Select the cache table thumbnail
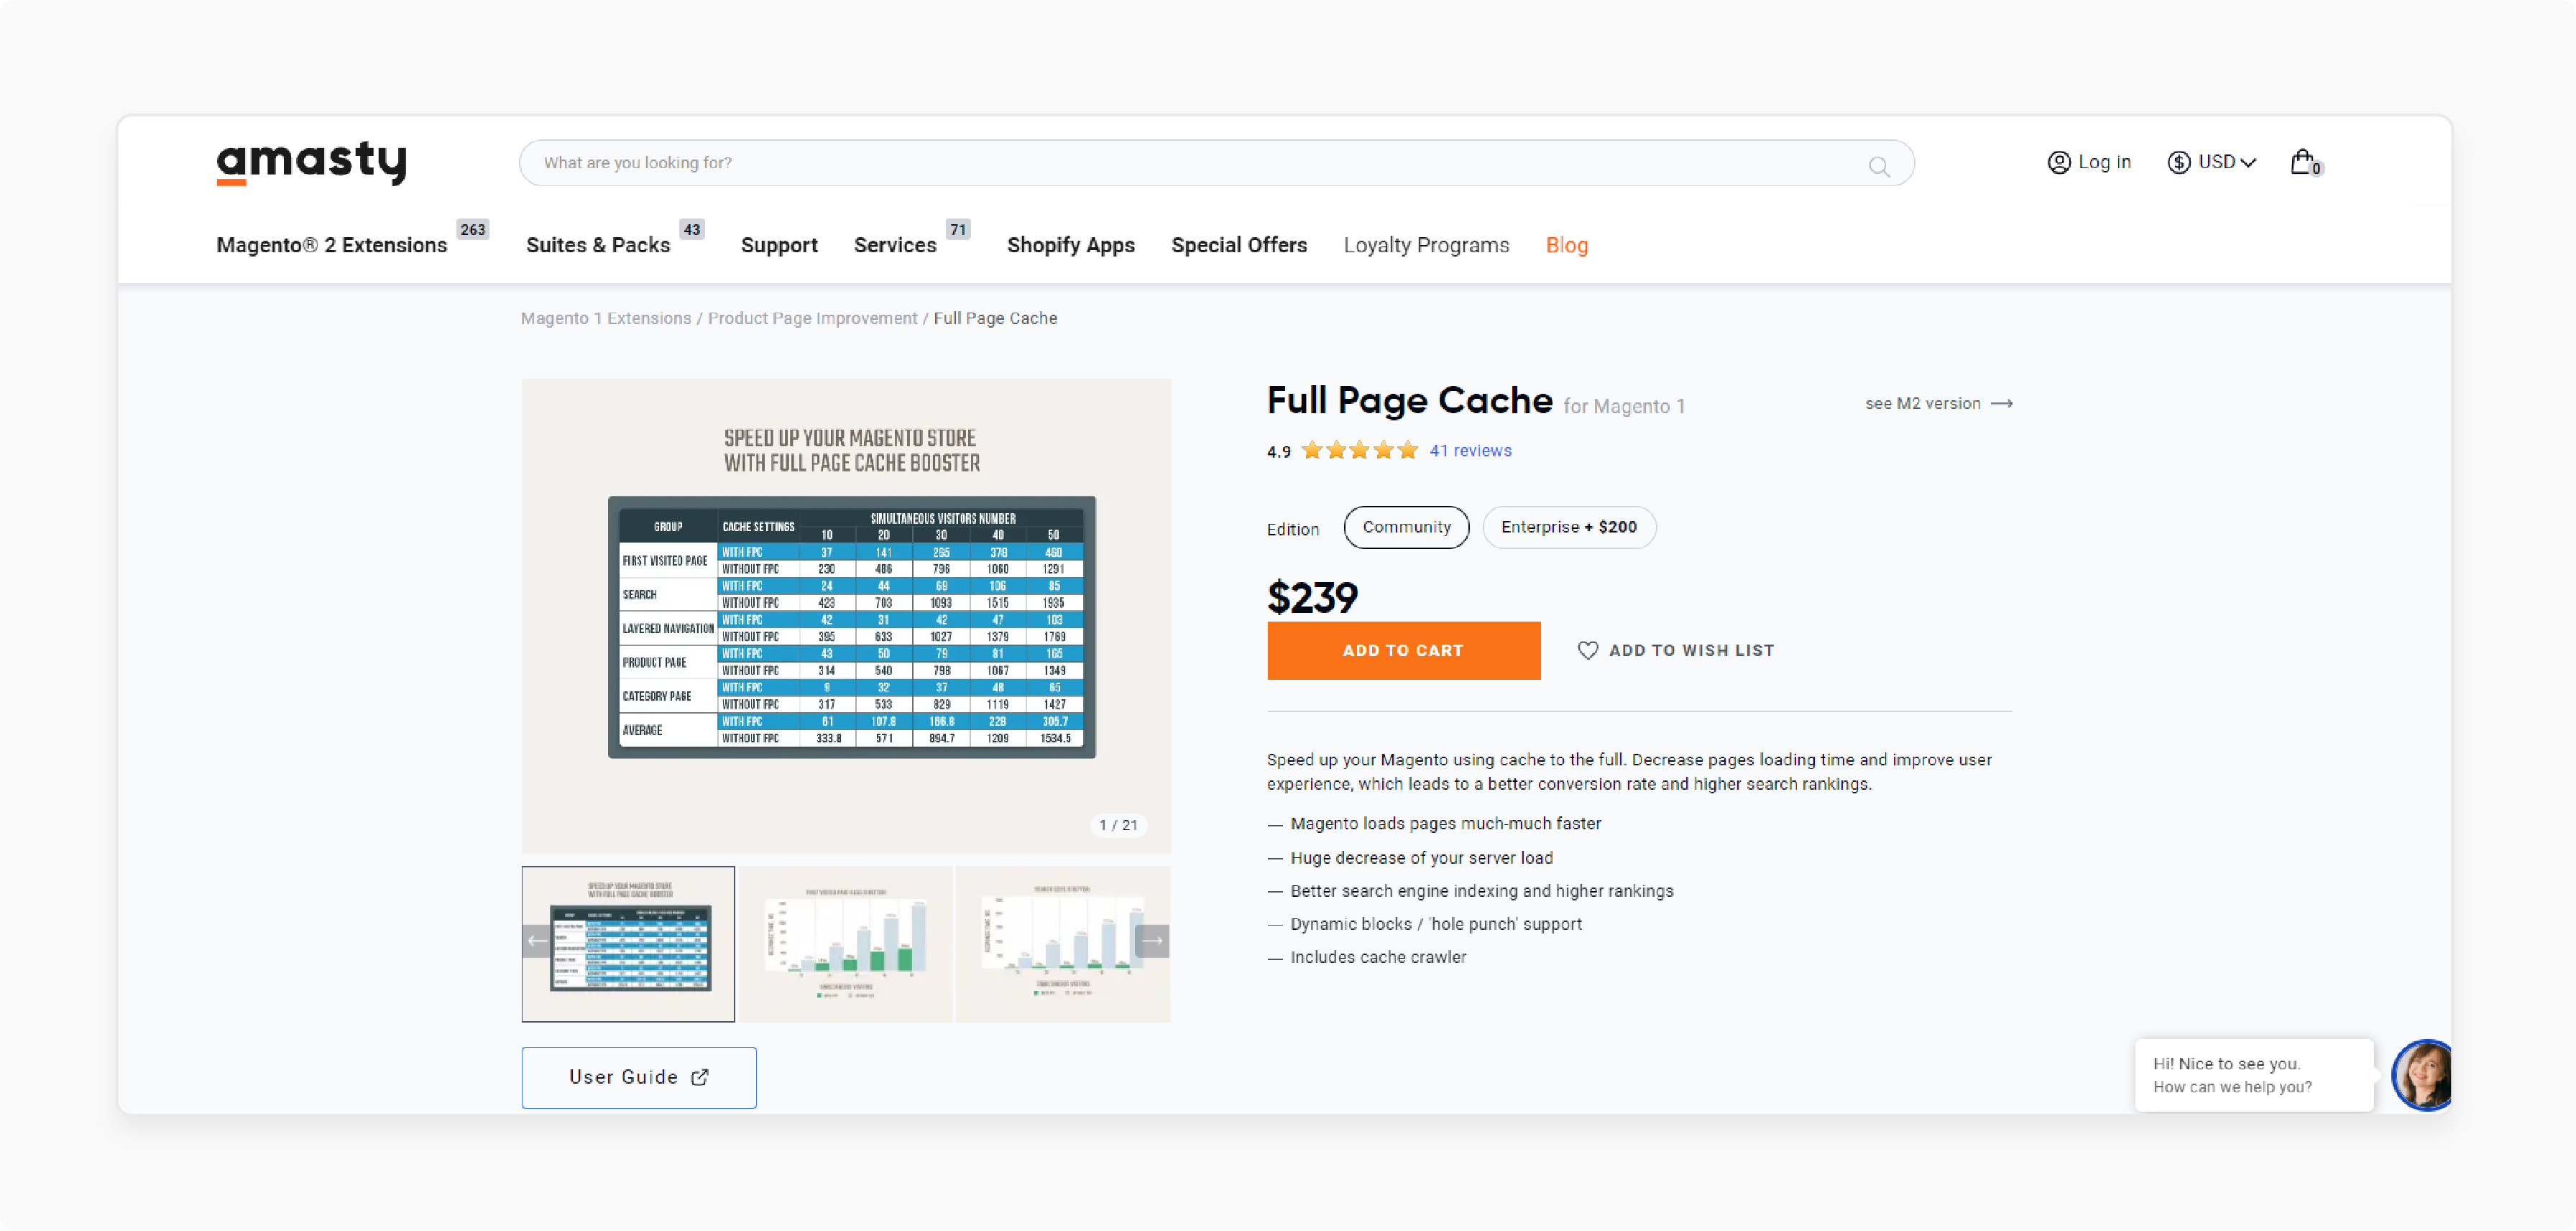 627,944
